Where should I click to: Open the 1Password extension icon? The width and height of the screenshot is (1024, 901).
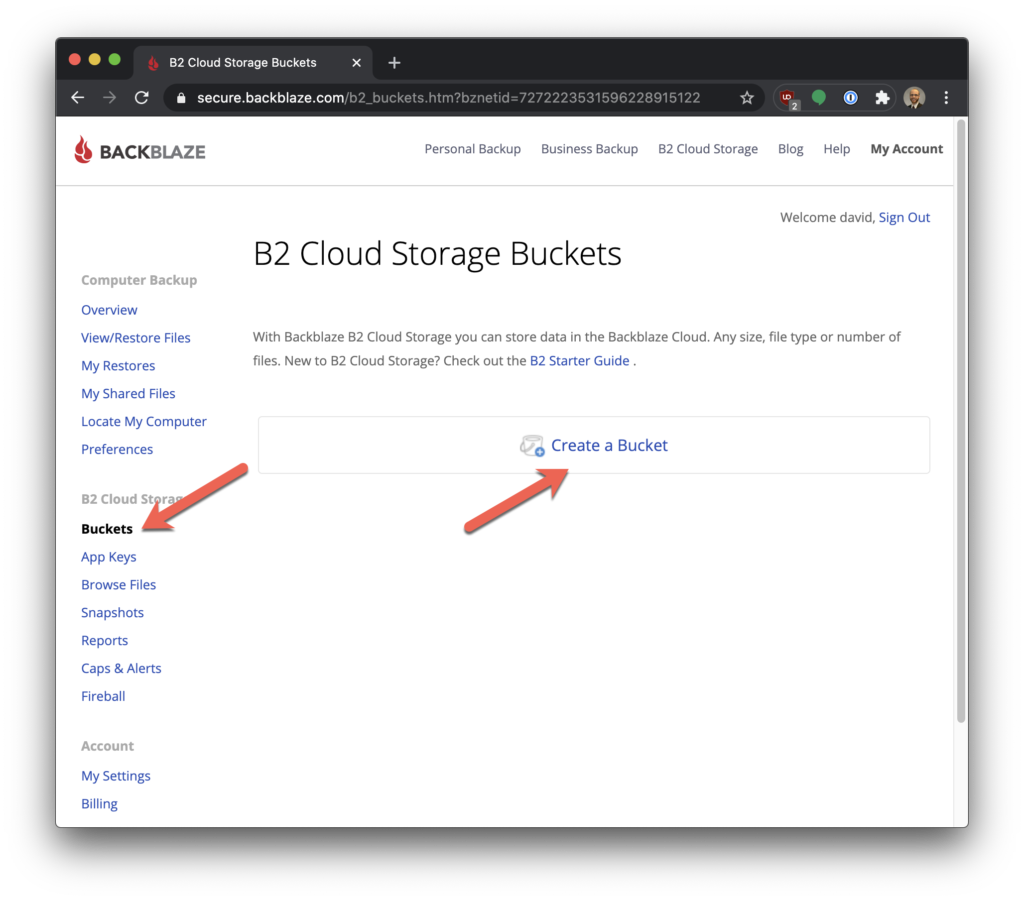pos(850,97)
